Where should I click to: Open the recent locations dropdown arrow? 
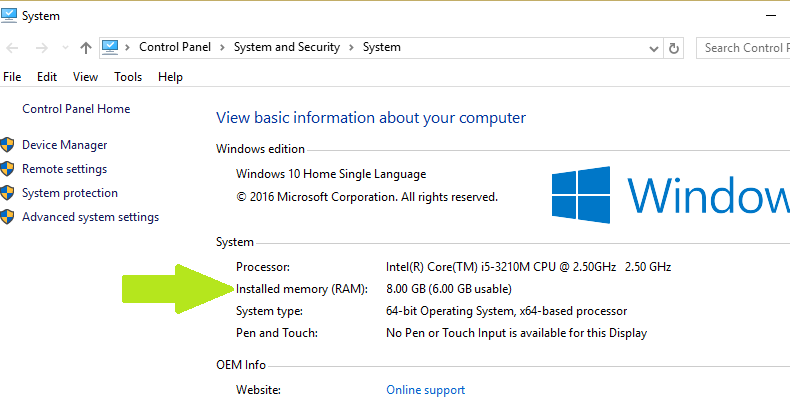[65, 48]
